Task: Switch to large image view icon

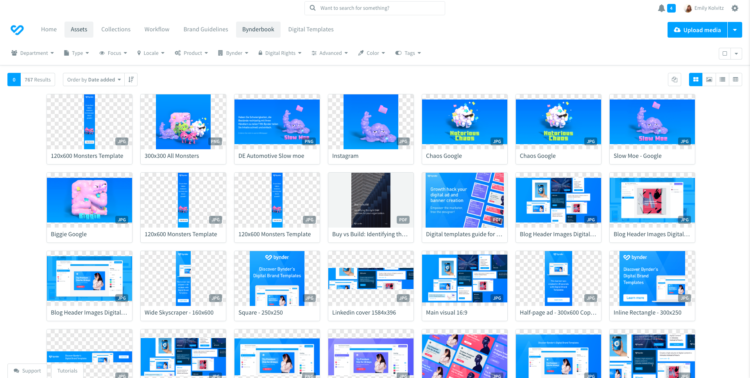Action: 709,79
